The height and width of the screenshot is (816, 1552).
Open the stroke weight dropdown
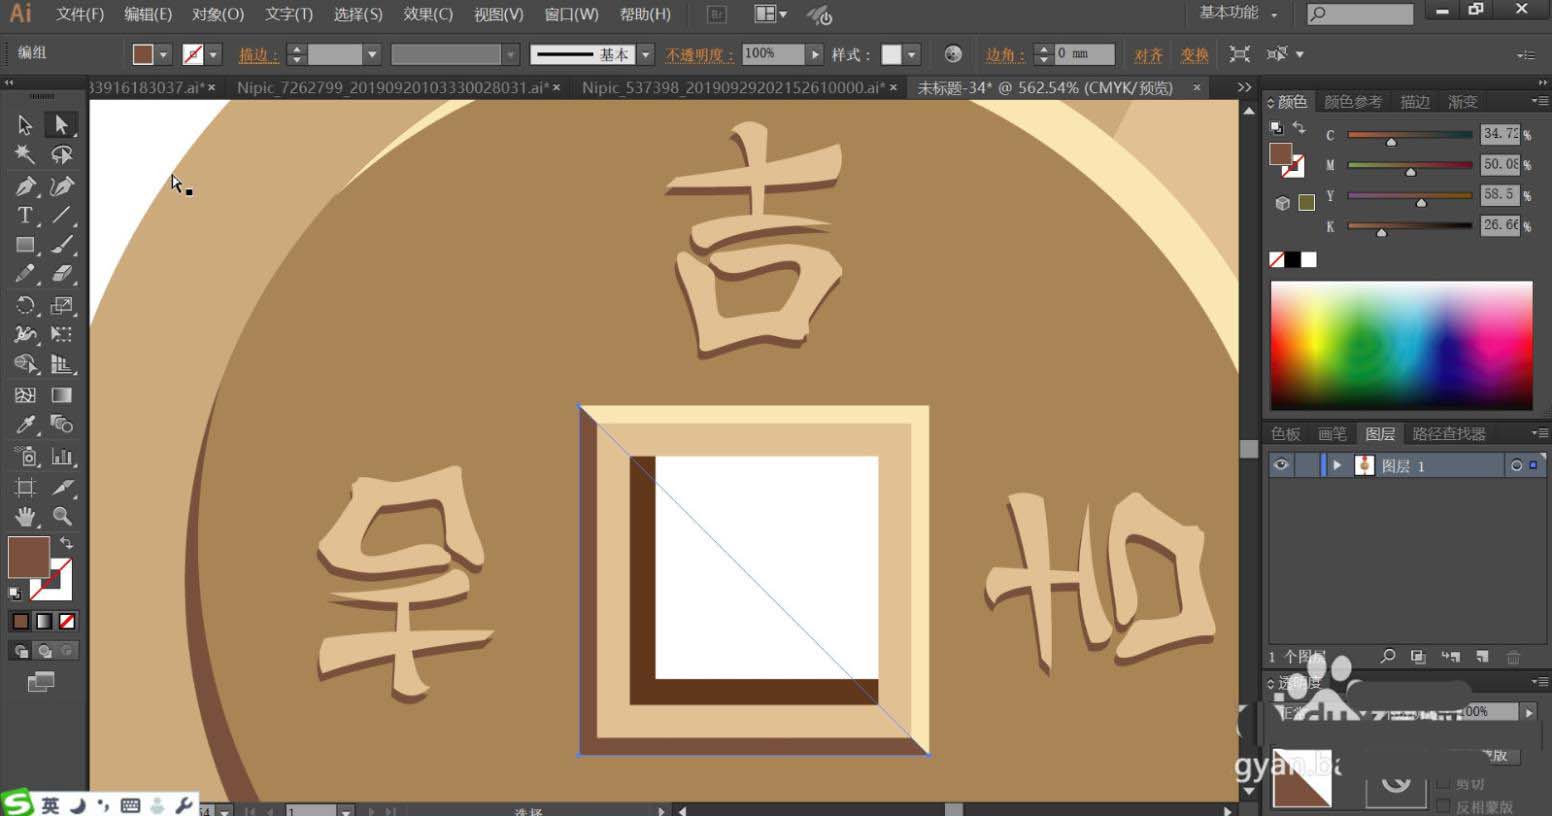pos(372,55)
